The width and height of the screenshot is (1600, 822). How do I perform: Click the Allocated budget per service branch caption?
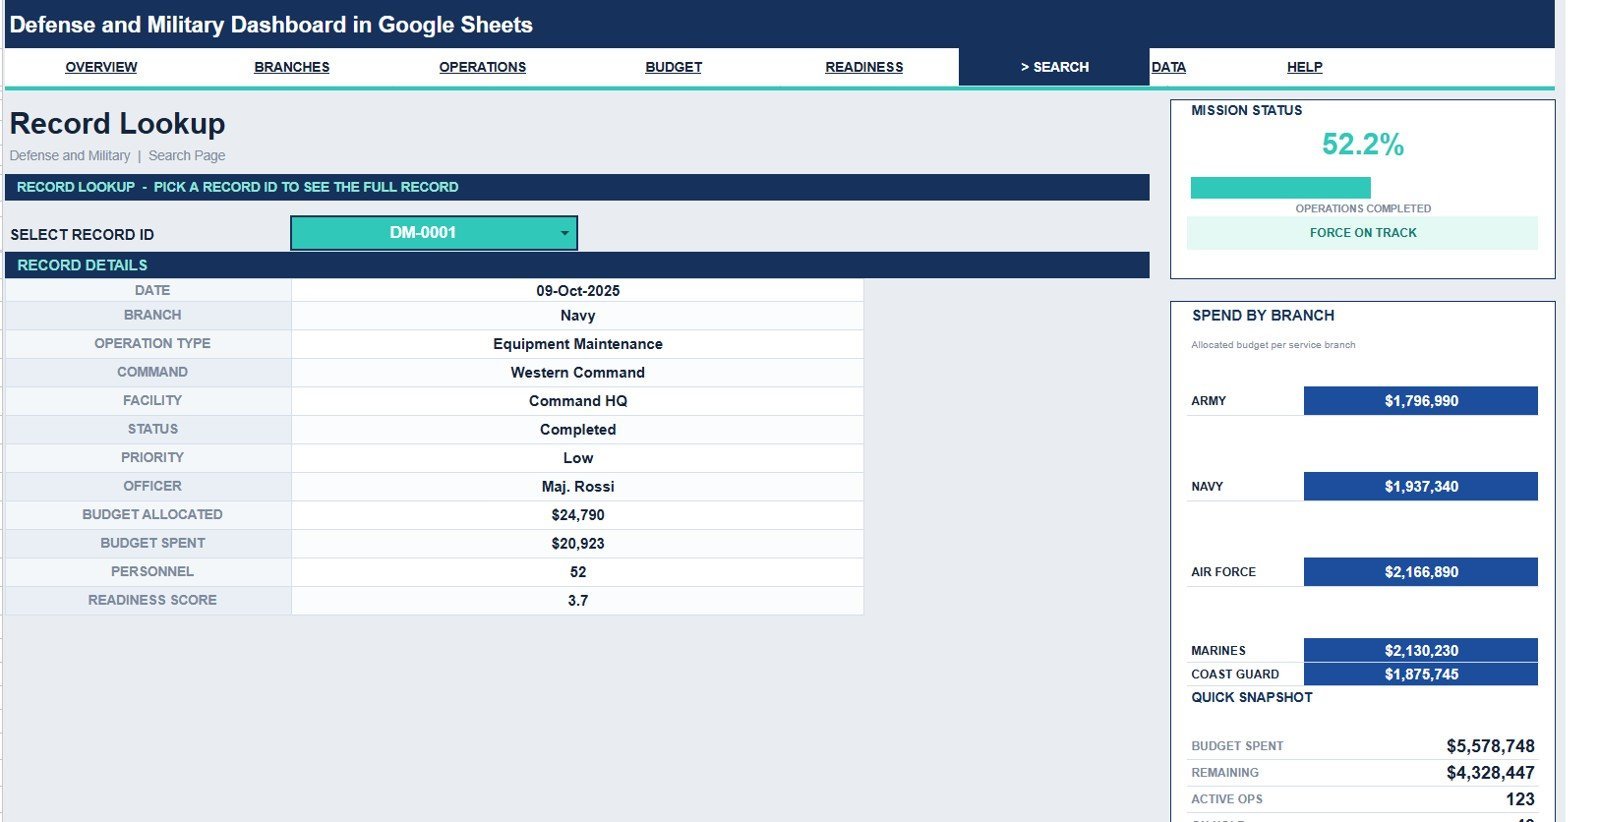pyautogui.click(x=1273, y=345)
